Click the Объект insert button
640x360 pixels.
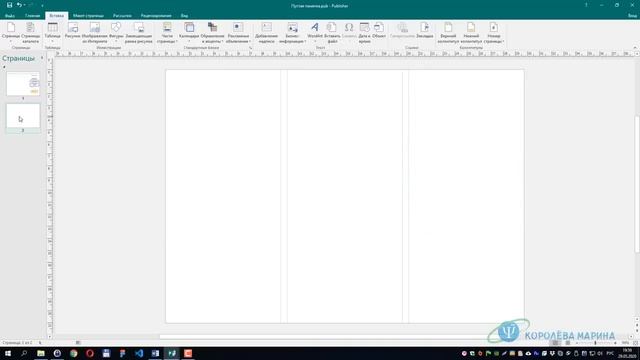pyautogui.click(x=379, y=31)
